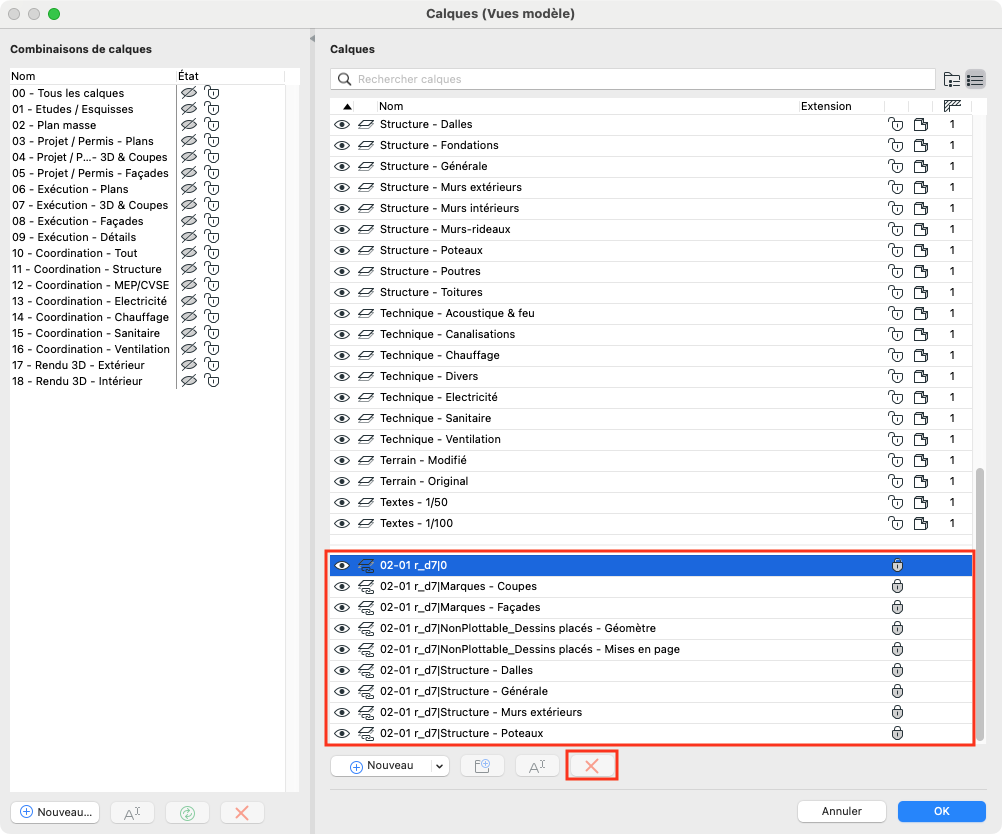This screenshot has height=834, width=1002.
Task: Open the Nouveau dropdown arrow in Calques
Action: [440, 766]
